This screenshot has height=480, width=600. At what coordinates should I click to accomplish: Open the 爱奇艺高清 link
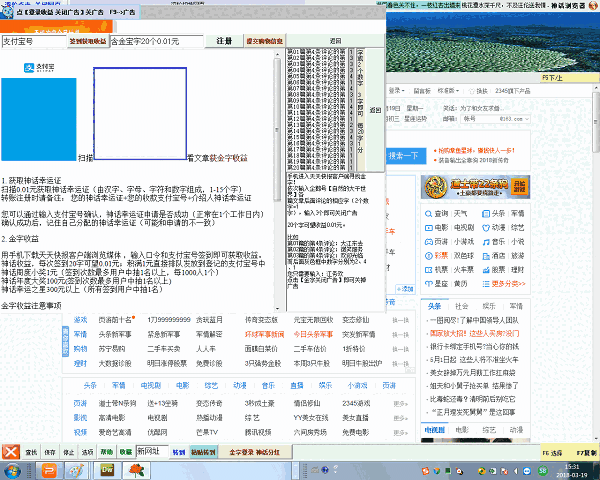[115, 432]
